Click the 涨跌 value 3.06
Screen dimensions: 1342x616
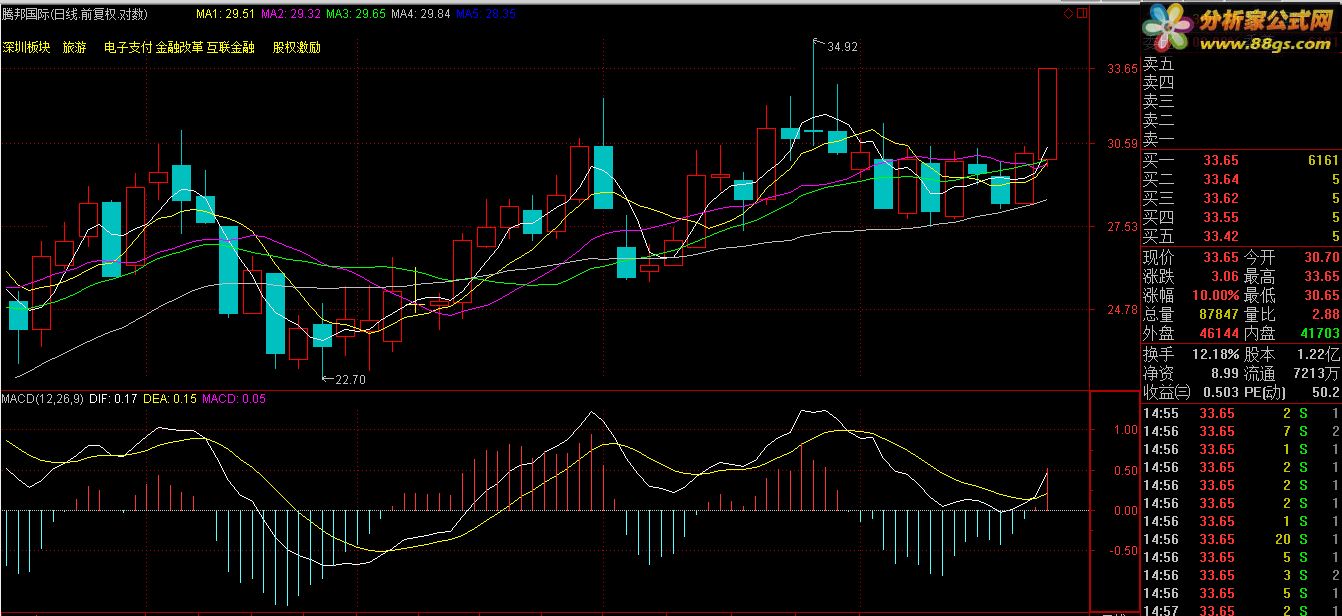click(1225, 278)
